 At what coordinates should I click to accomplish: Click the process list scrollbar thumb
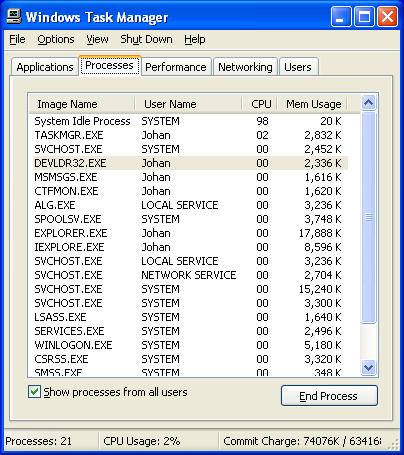pos(368,217)
